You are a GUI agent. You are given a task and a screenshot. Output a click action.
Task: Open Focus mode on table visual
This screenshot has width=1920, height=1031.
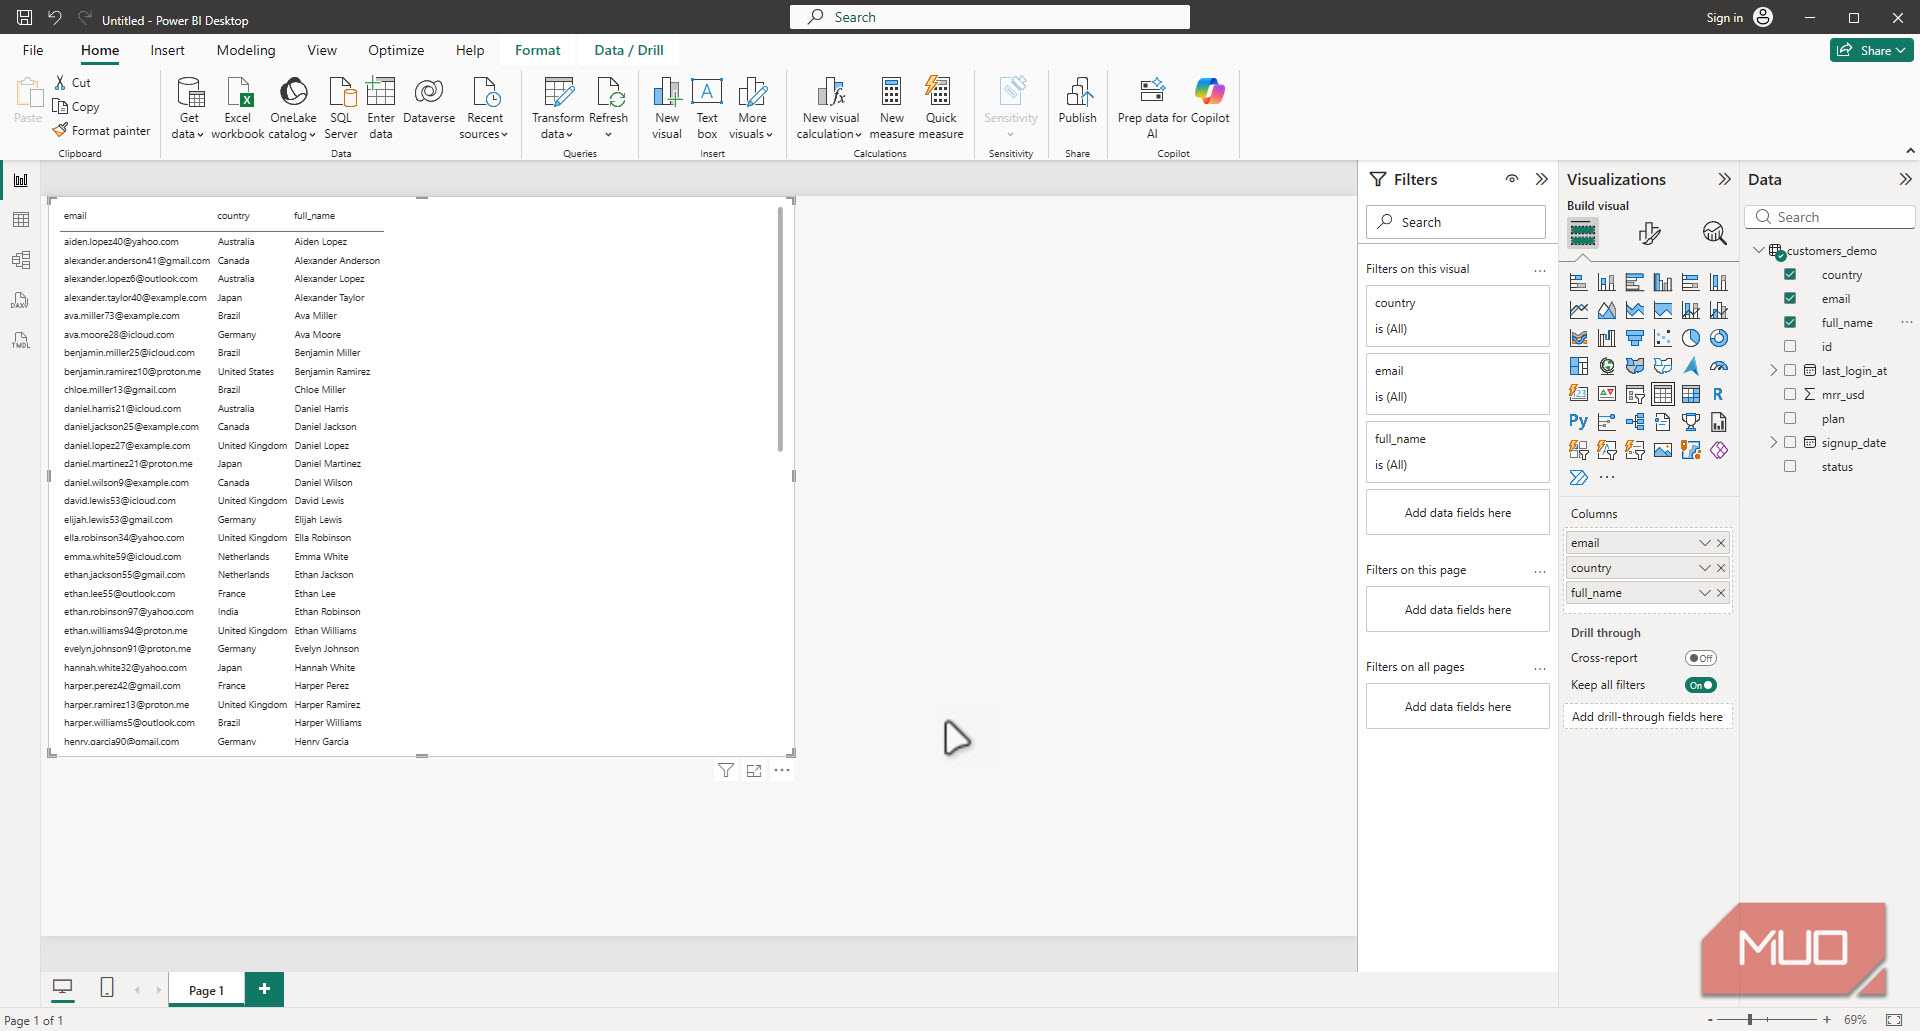click(x=754, y=771)
